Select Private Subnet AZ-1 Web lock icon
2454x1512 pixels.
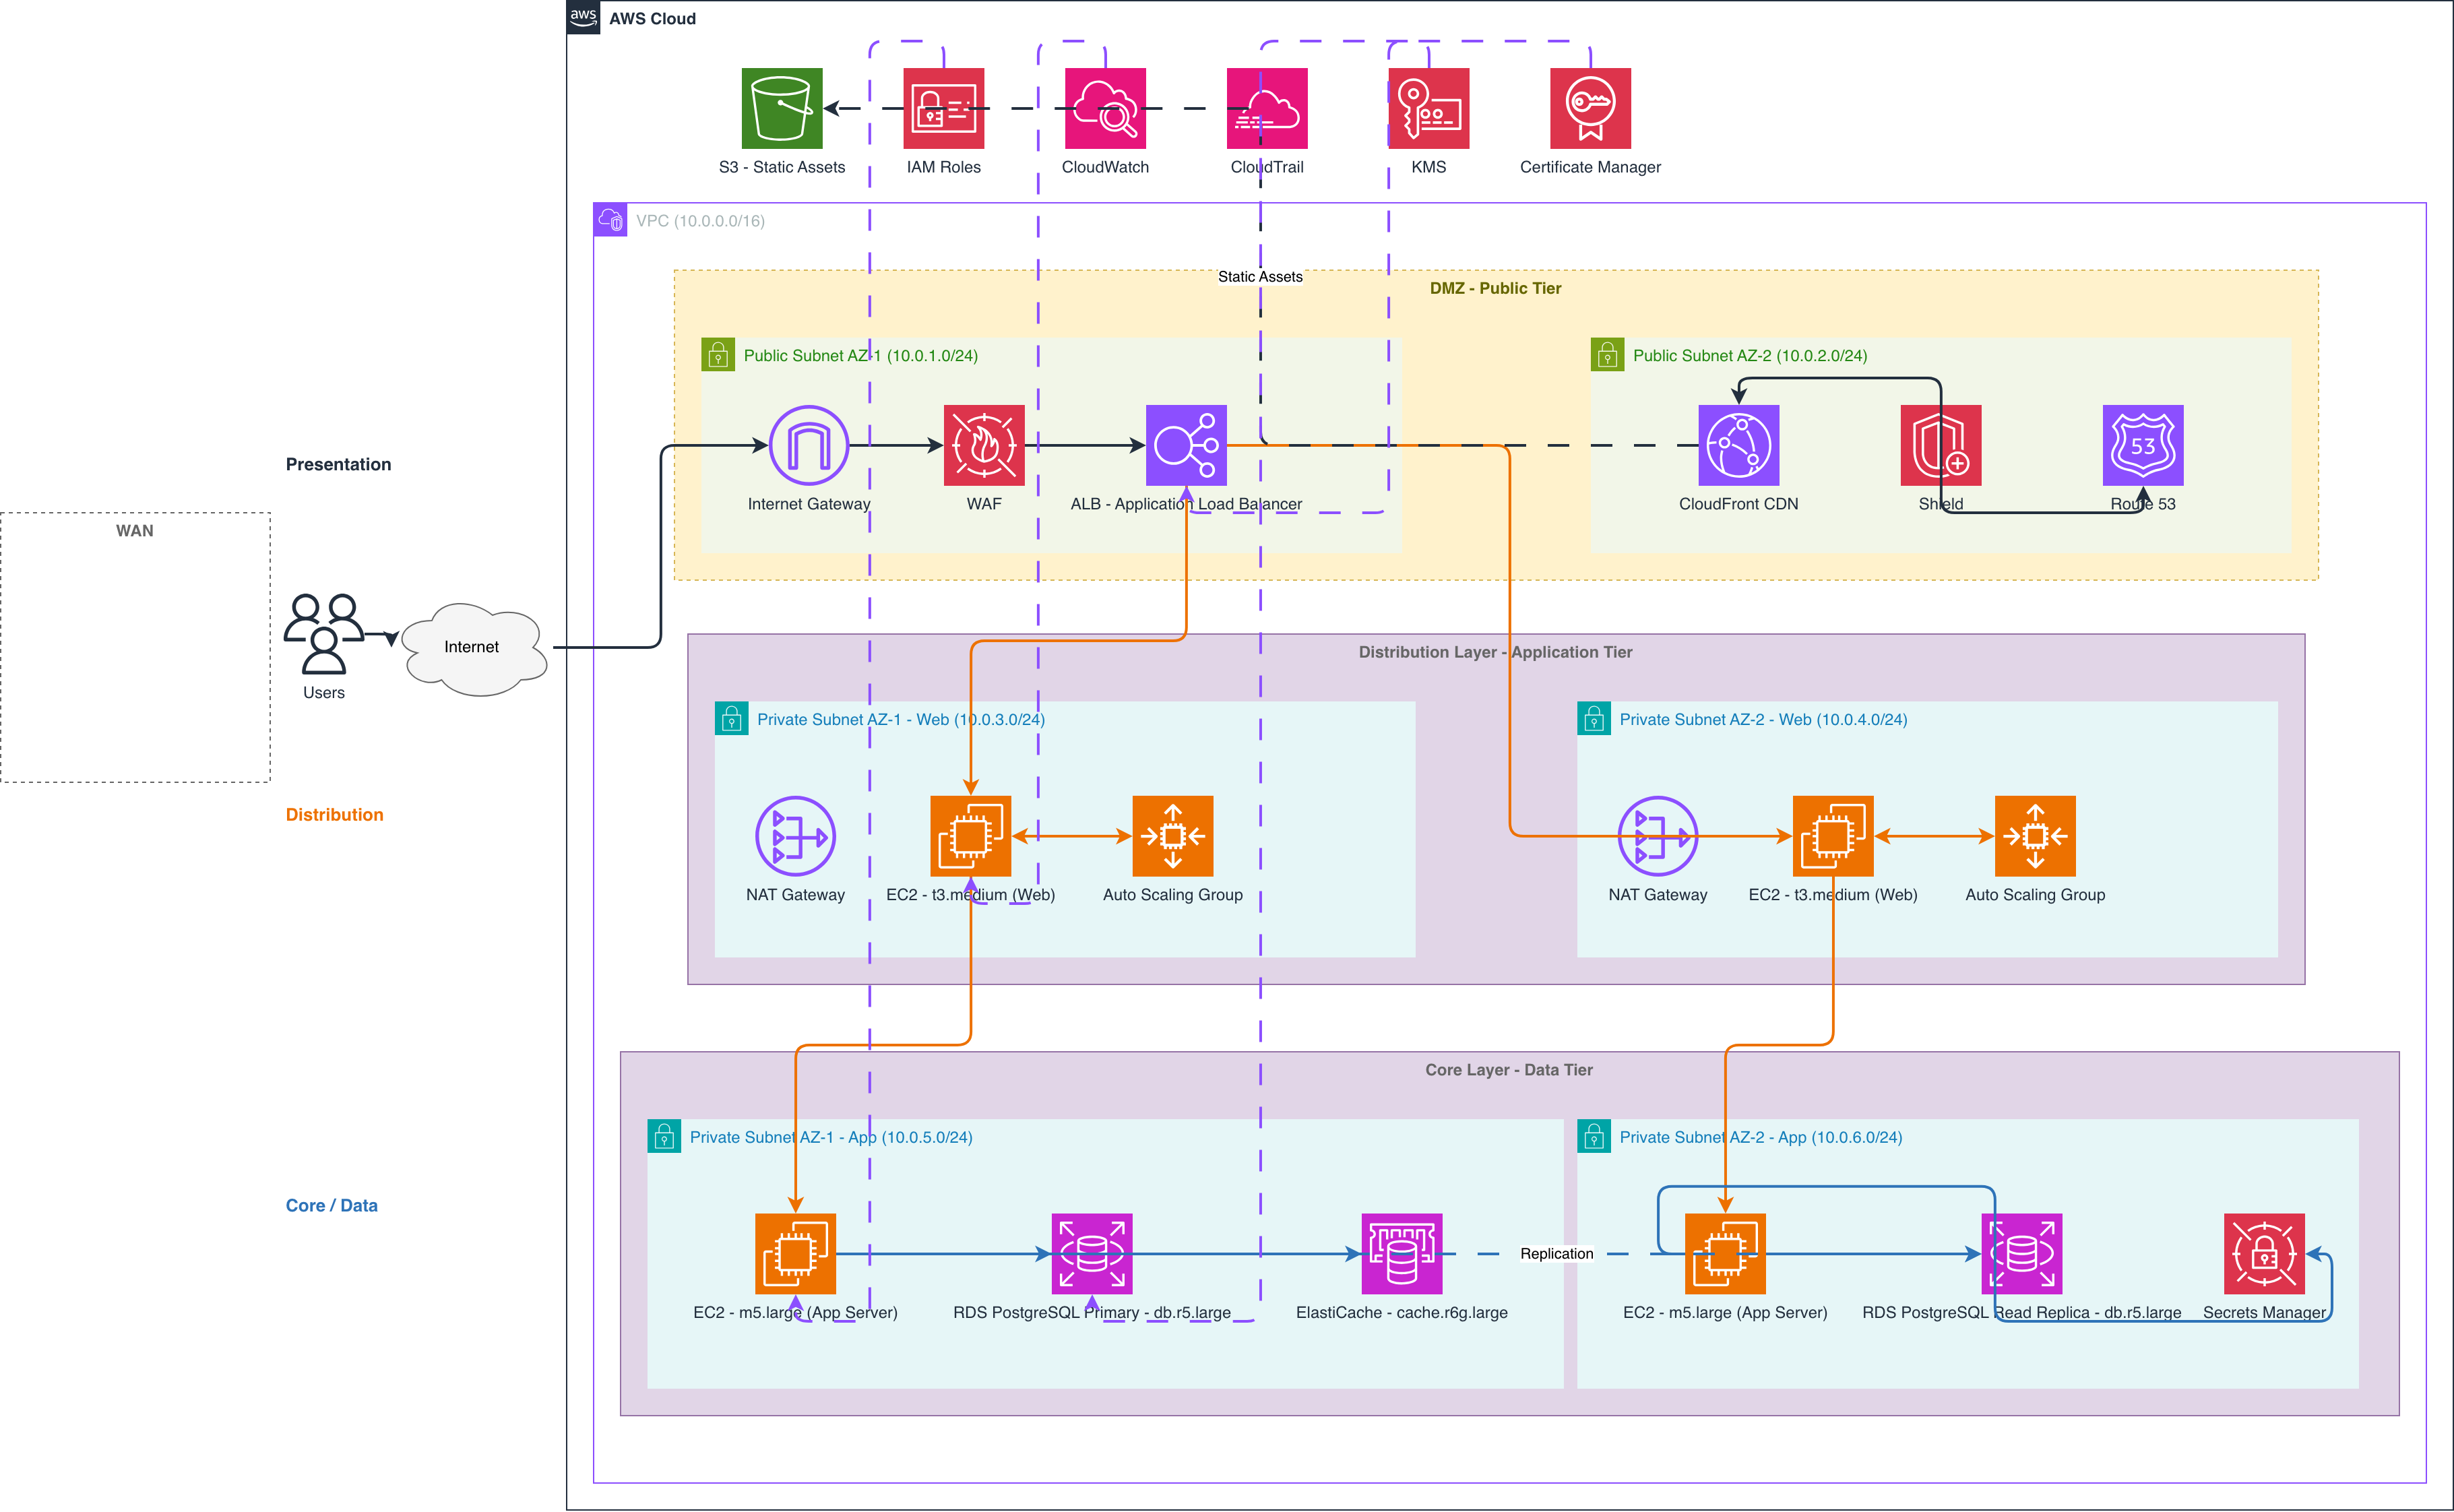click(731, 718)
